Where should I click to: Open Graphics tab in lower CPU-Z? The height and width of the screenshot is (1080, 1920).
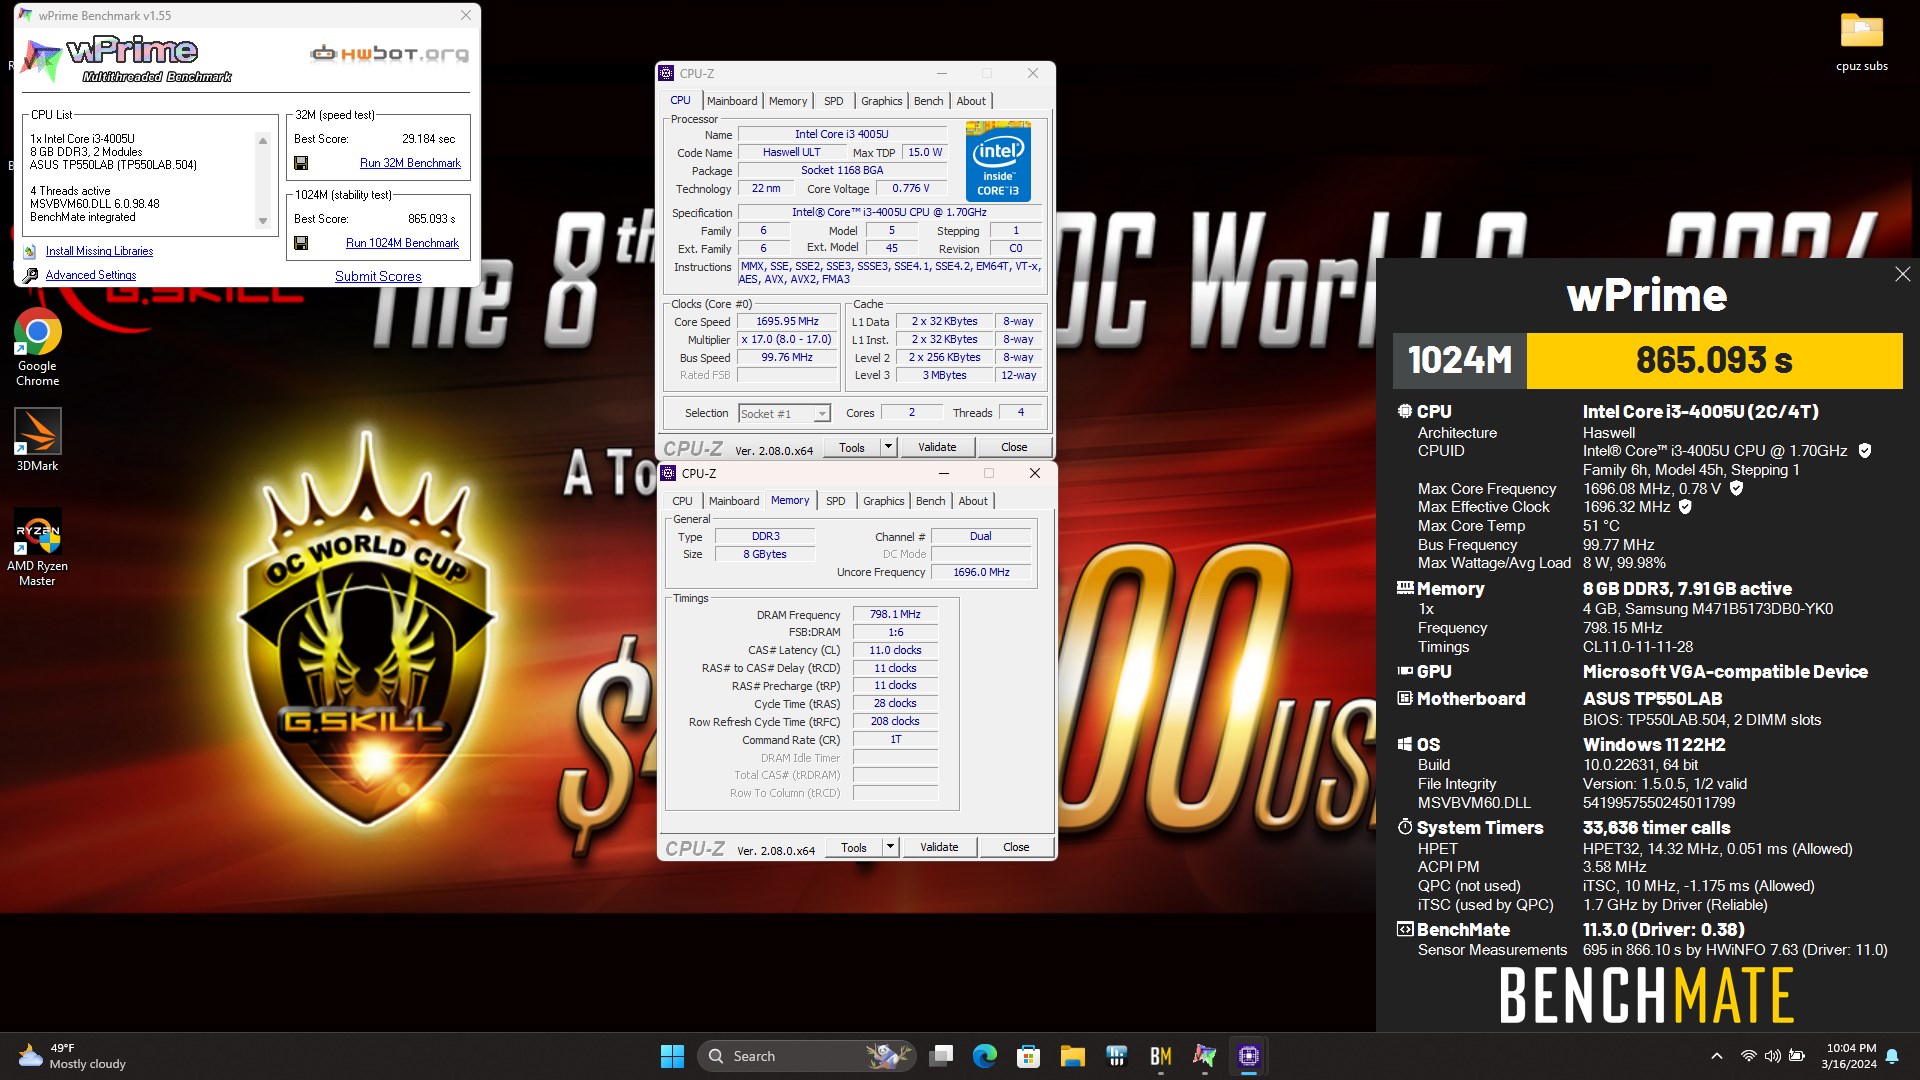tap(883, 501)
